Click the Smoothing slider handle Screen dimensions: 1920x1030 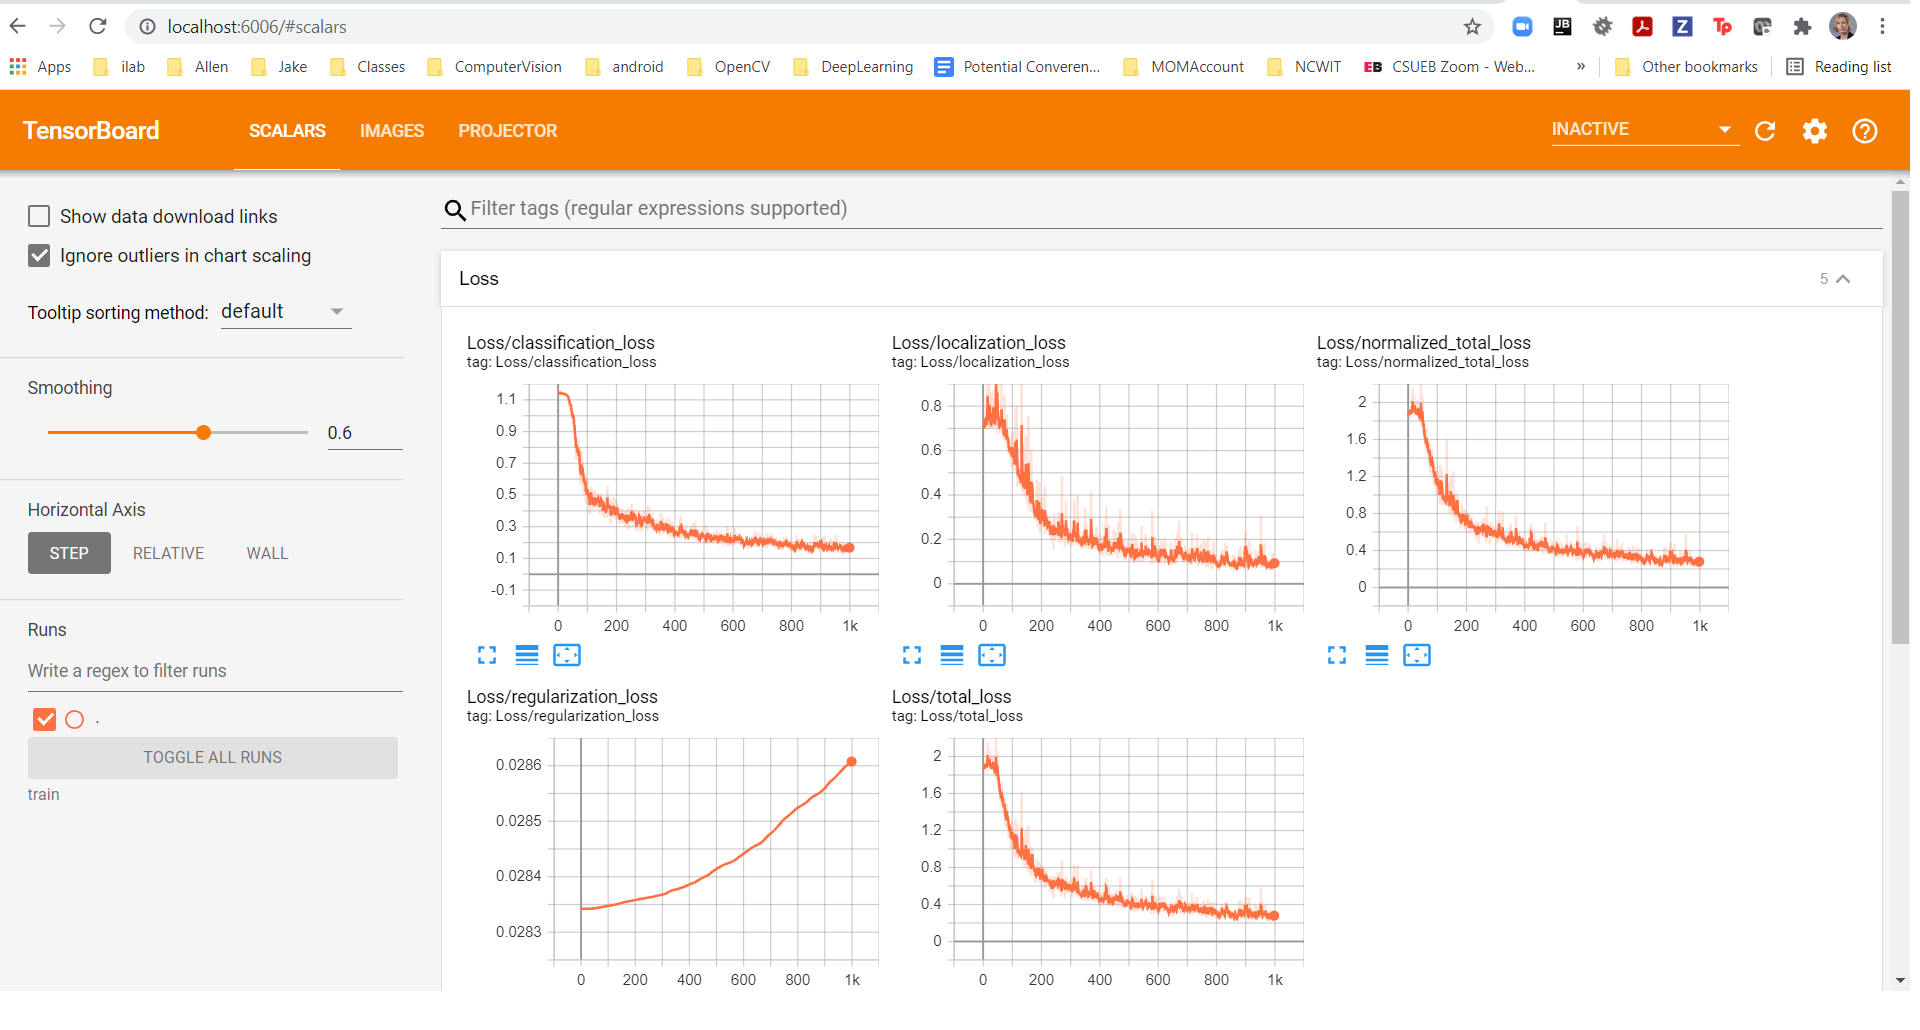click(x=204, y=432)
